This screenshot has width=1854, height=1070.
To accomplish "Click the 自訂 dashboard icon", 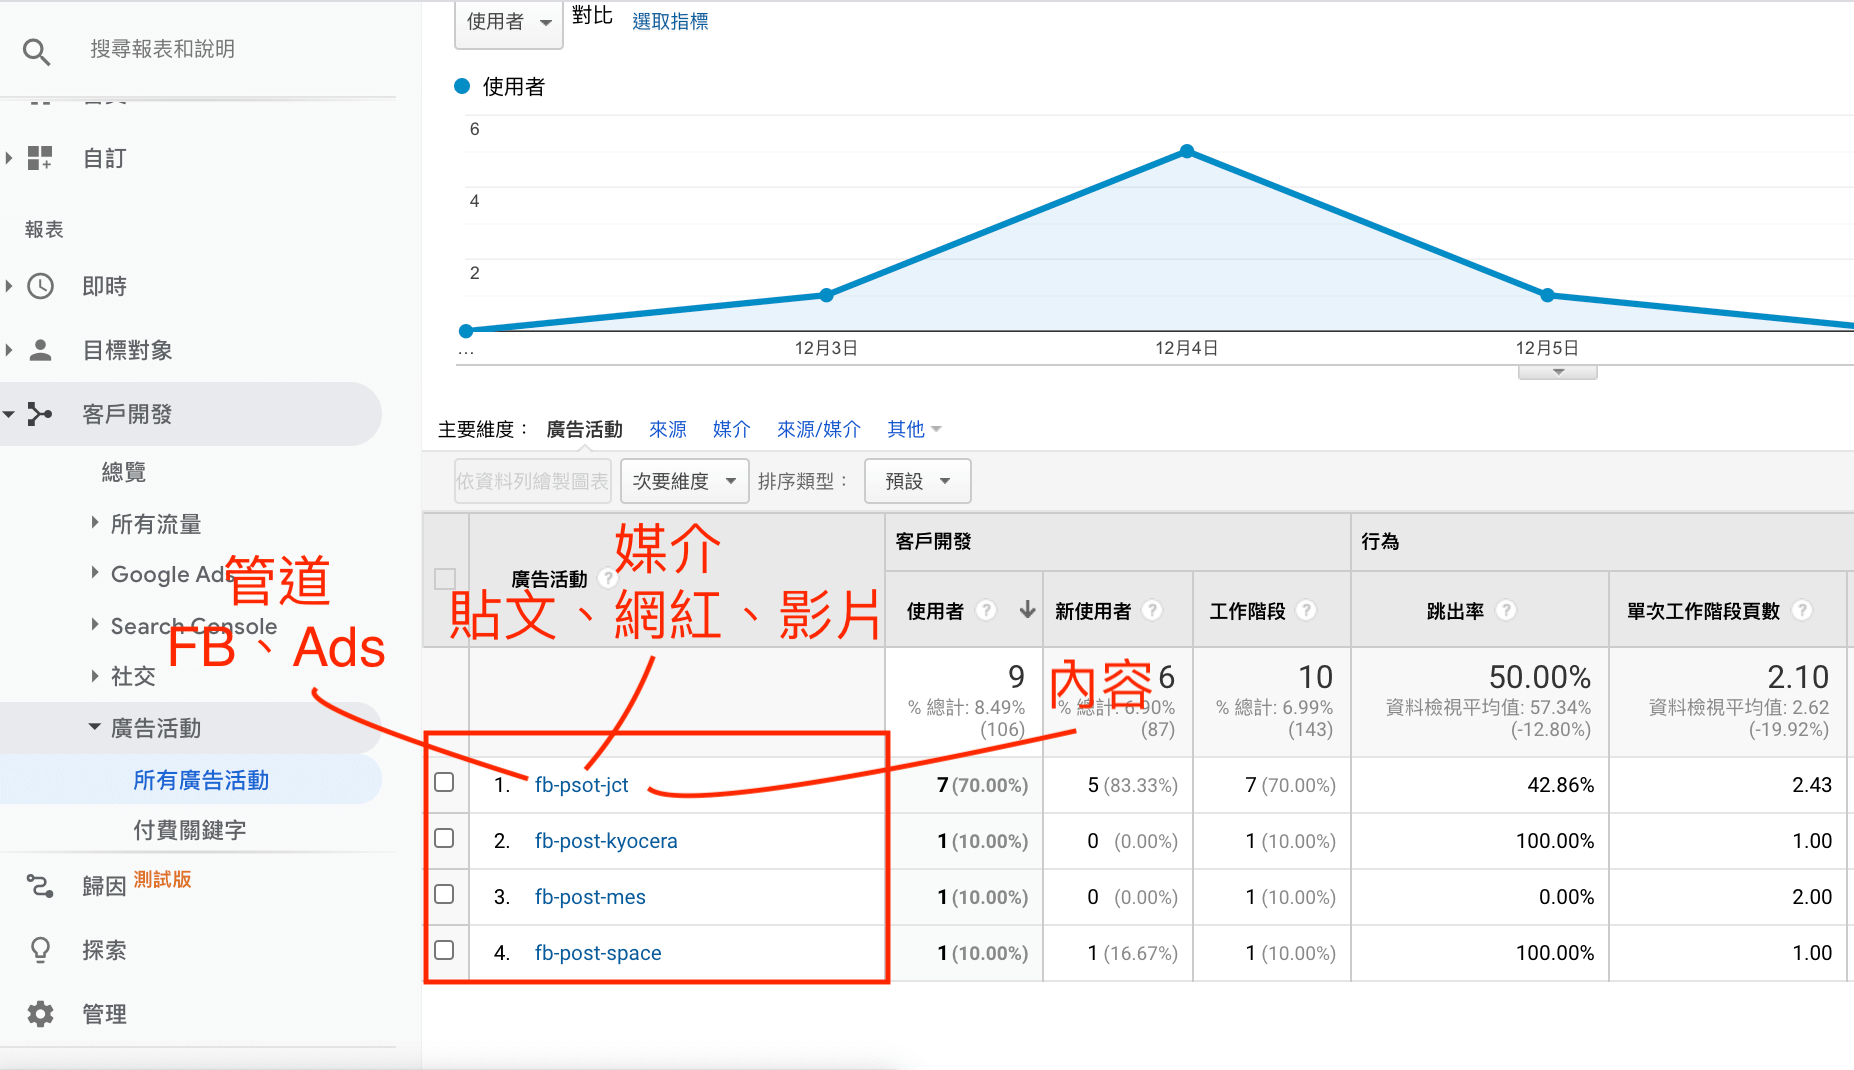I will click(40, 158).
